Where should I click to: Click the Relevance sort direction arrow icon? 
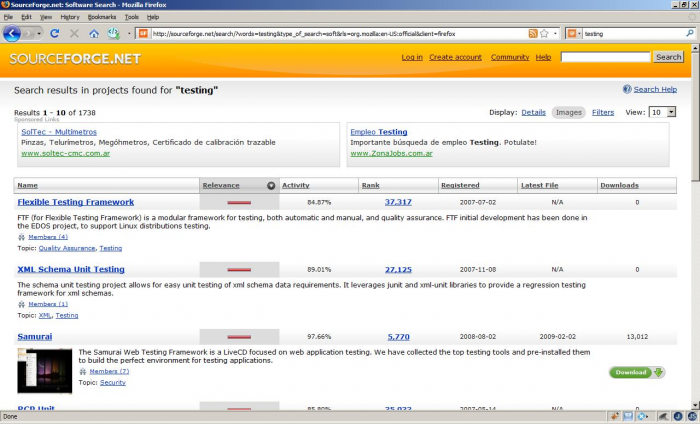271,186
